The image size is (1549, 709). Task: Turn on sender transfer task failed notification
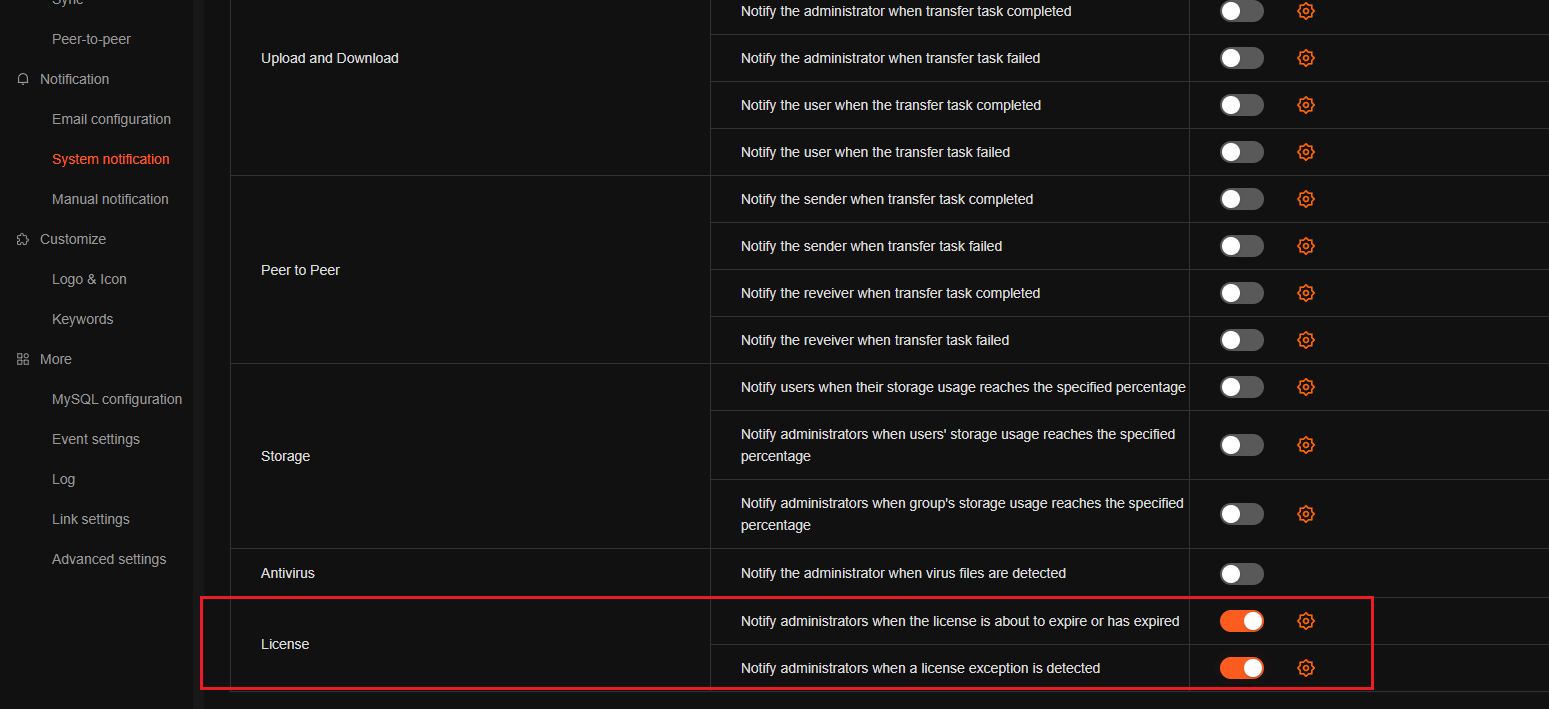[x=1242, y=246]
